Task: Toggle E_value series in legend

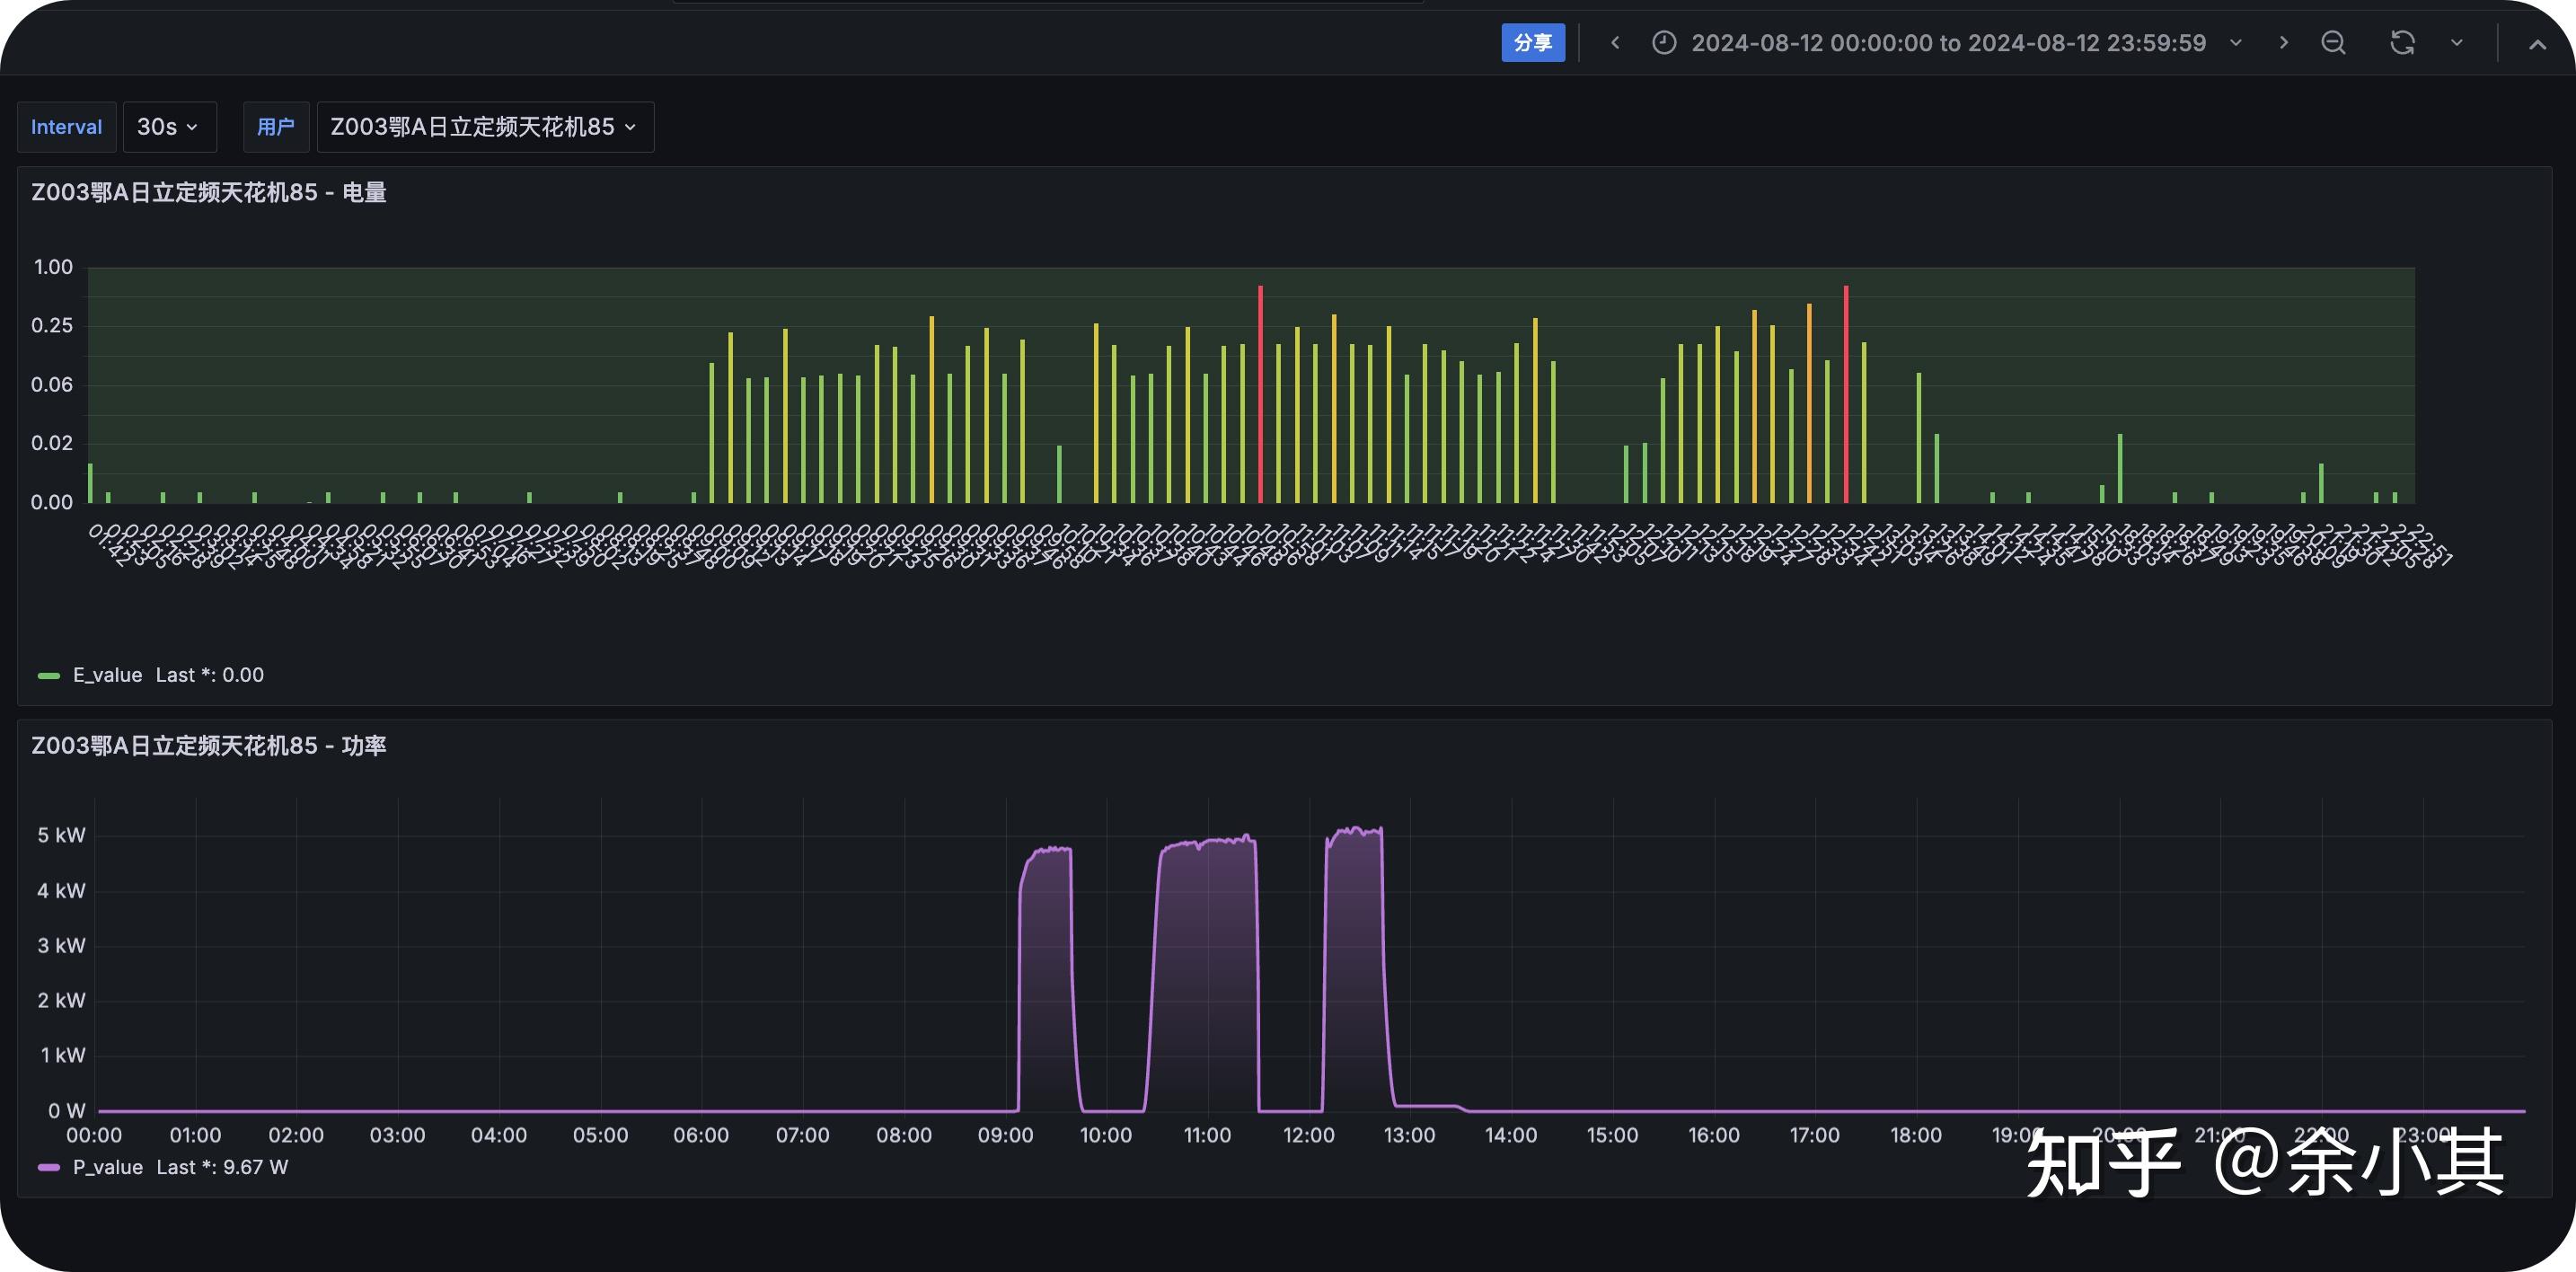Action: [x=107, y=675]
